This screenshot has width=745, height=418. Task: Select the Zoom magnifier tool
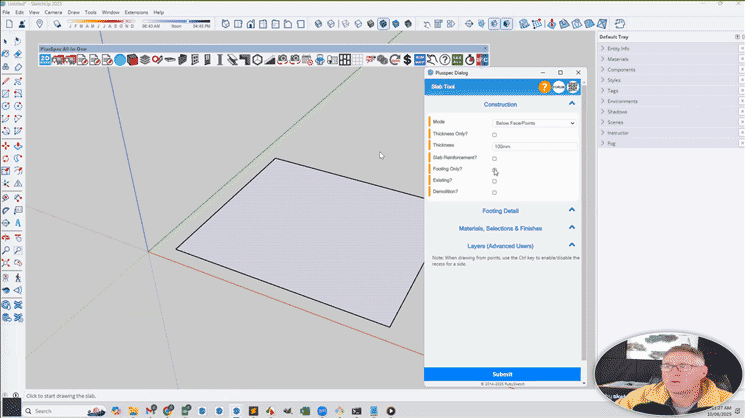coord(6,250)
